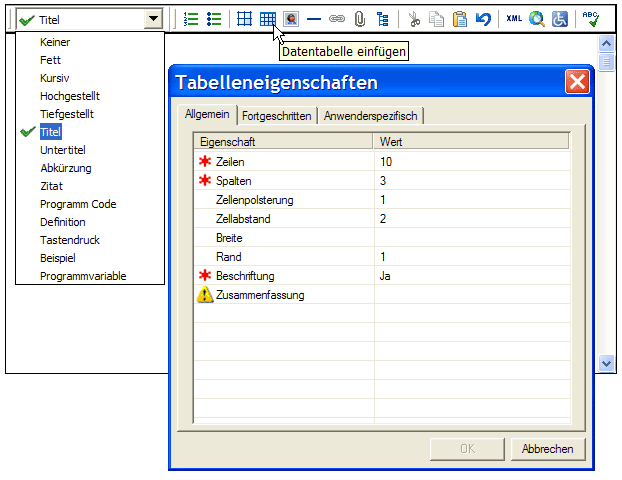This screenshot has height=480, width=622.
Task: Select Hochgestellt in the list
Action: coord(70,96)
